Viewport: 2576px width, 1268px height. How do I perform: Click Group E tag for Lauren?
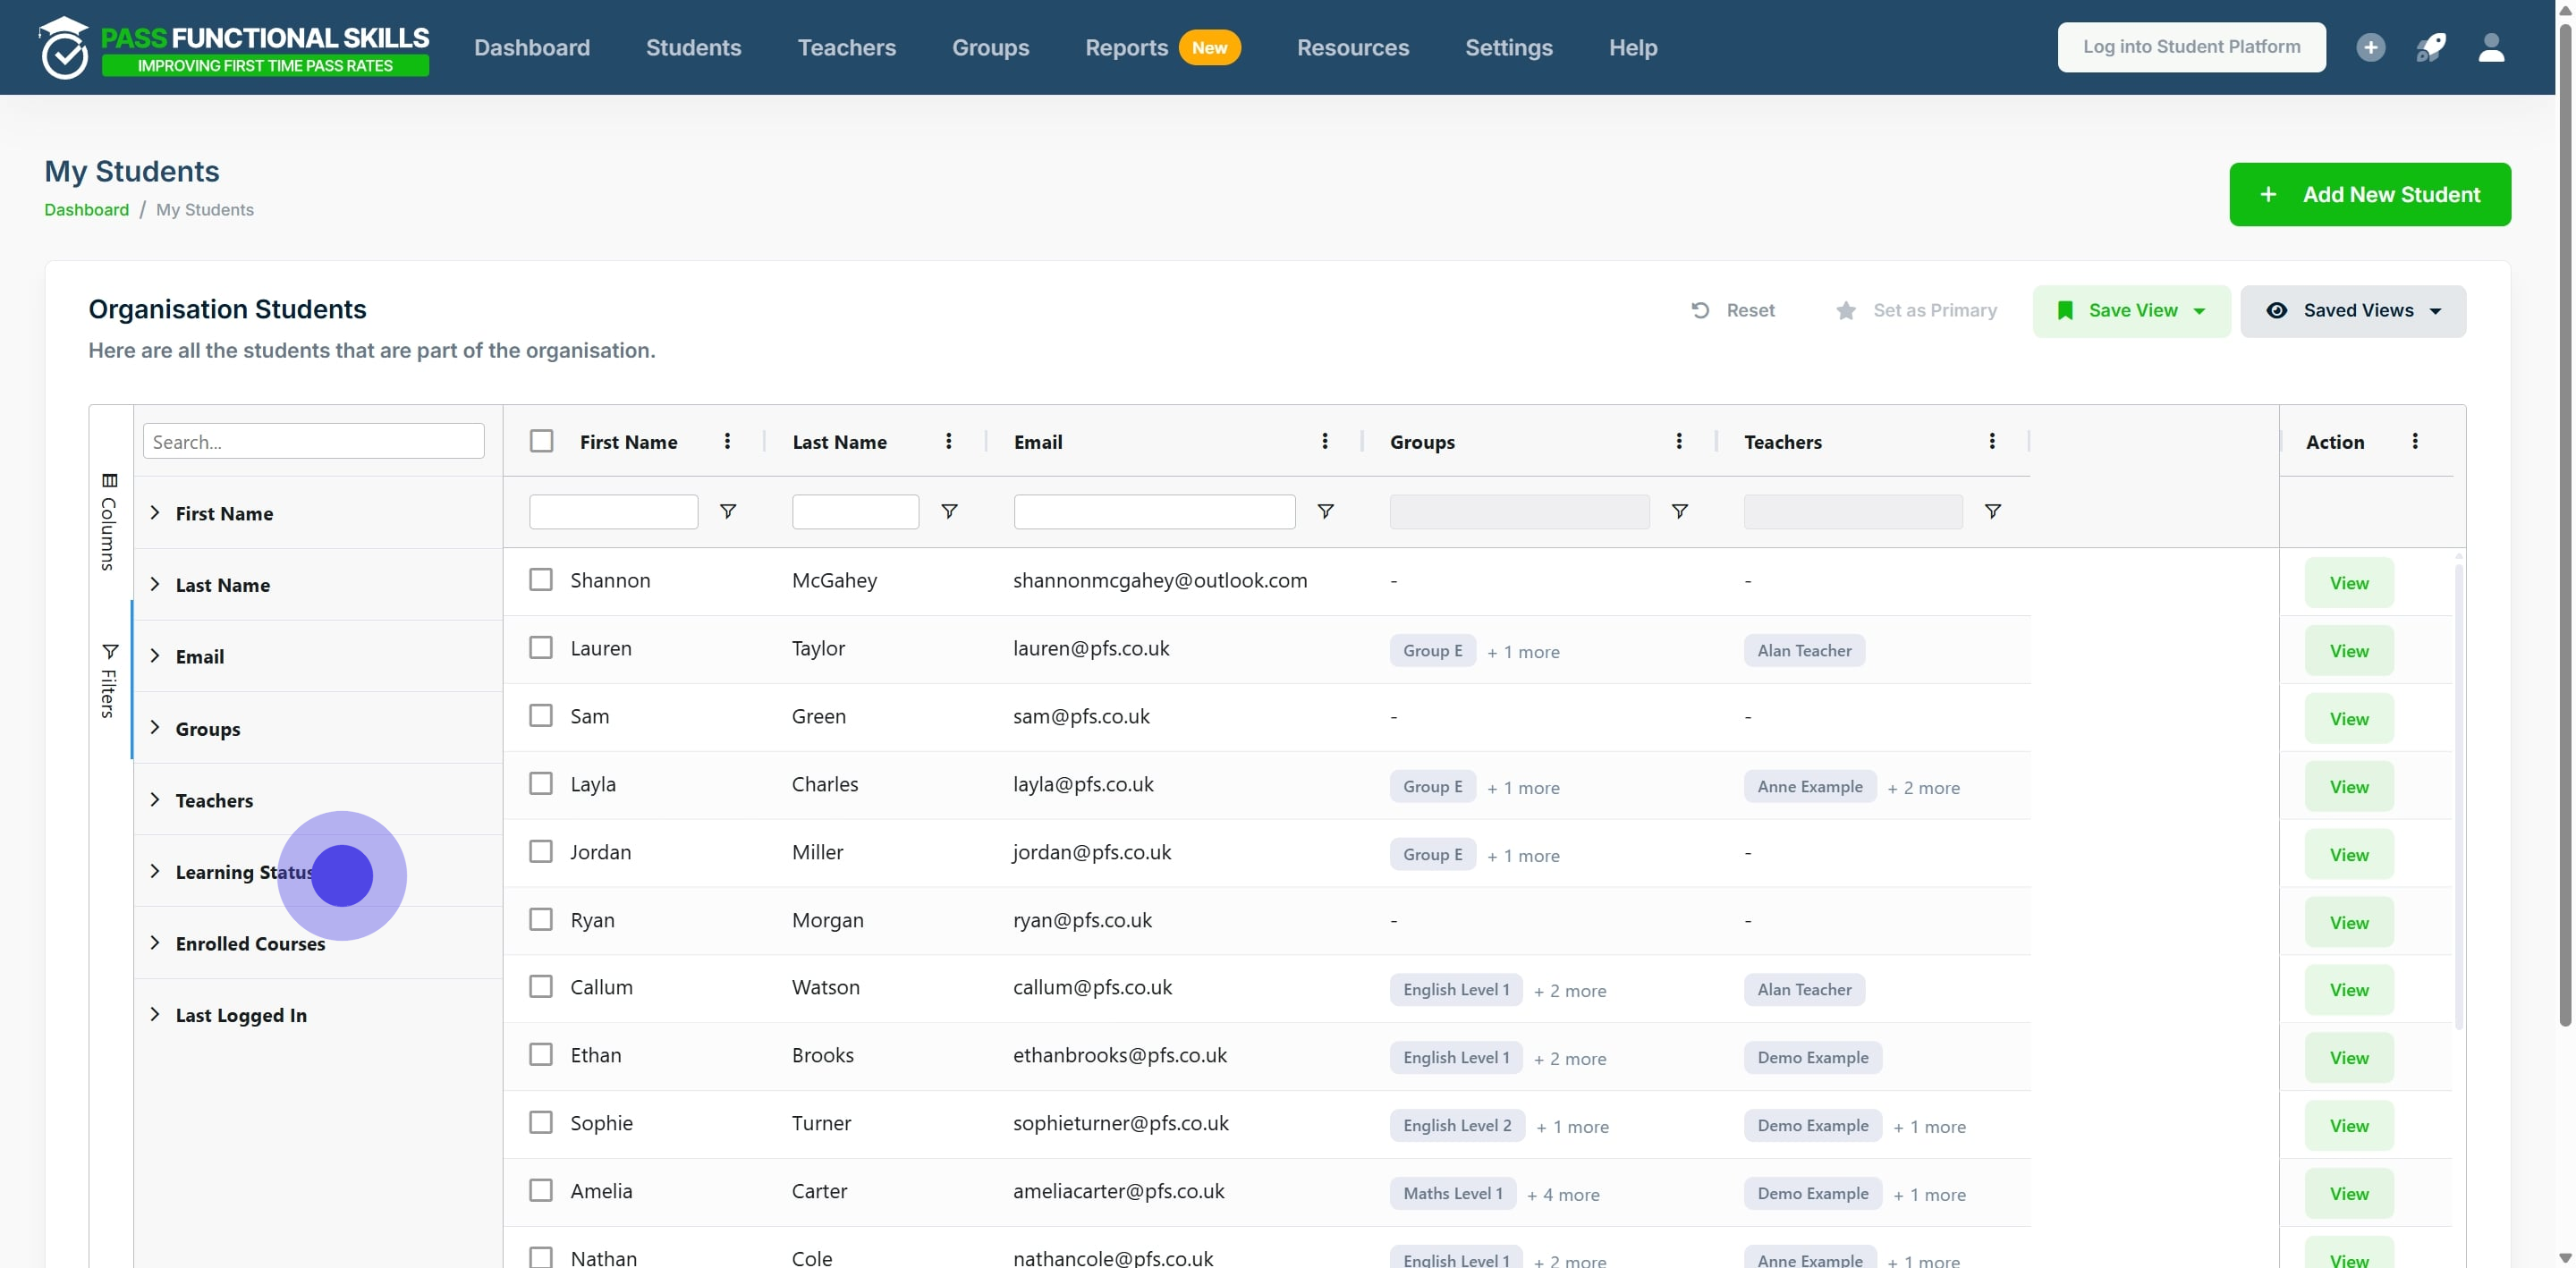[x=1432, y=650]
